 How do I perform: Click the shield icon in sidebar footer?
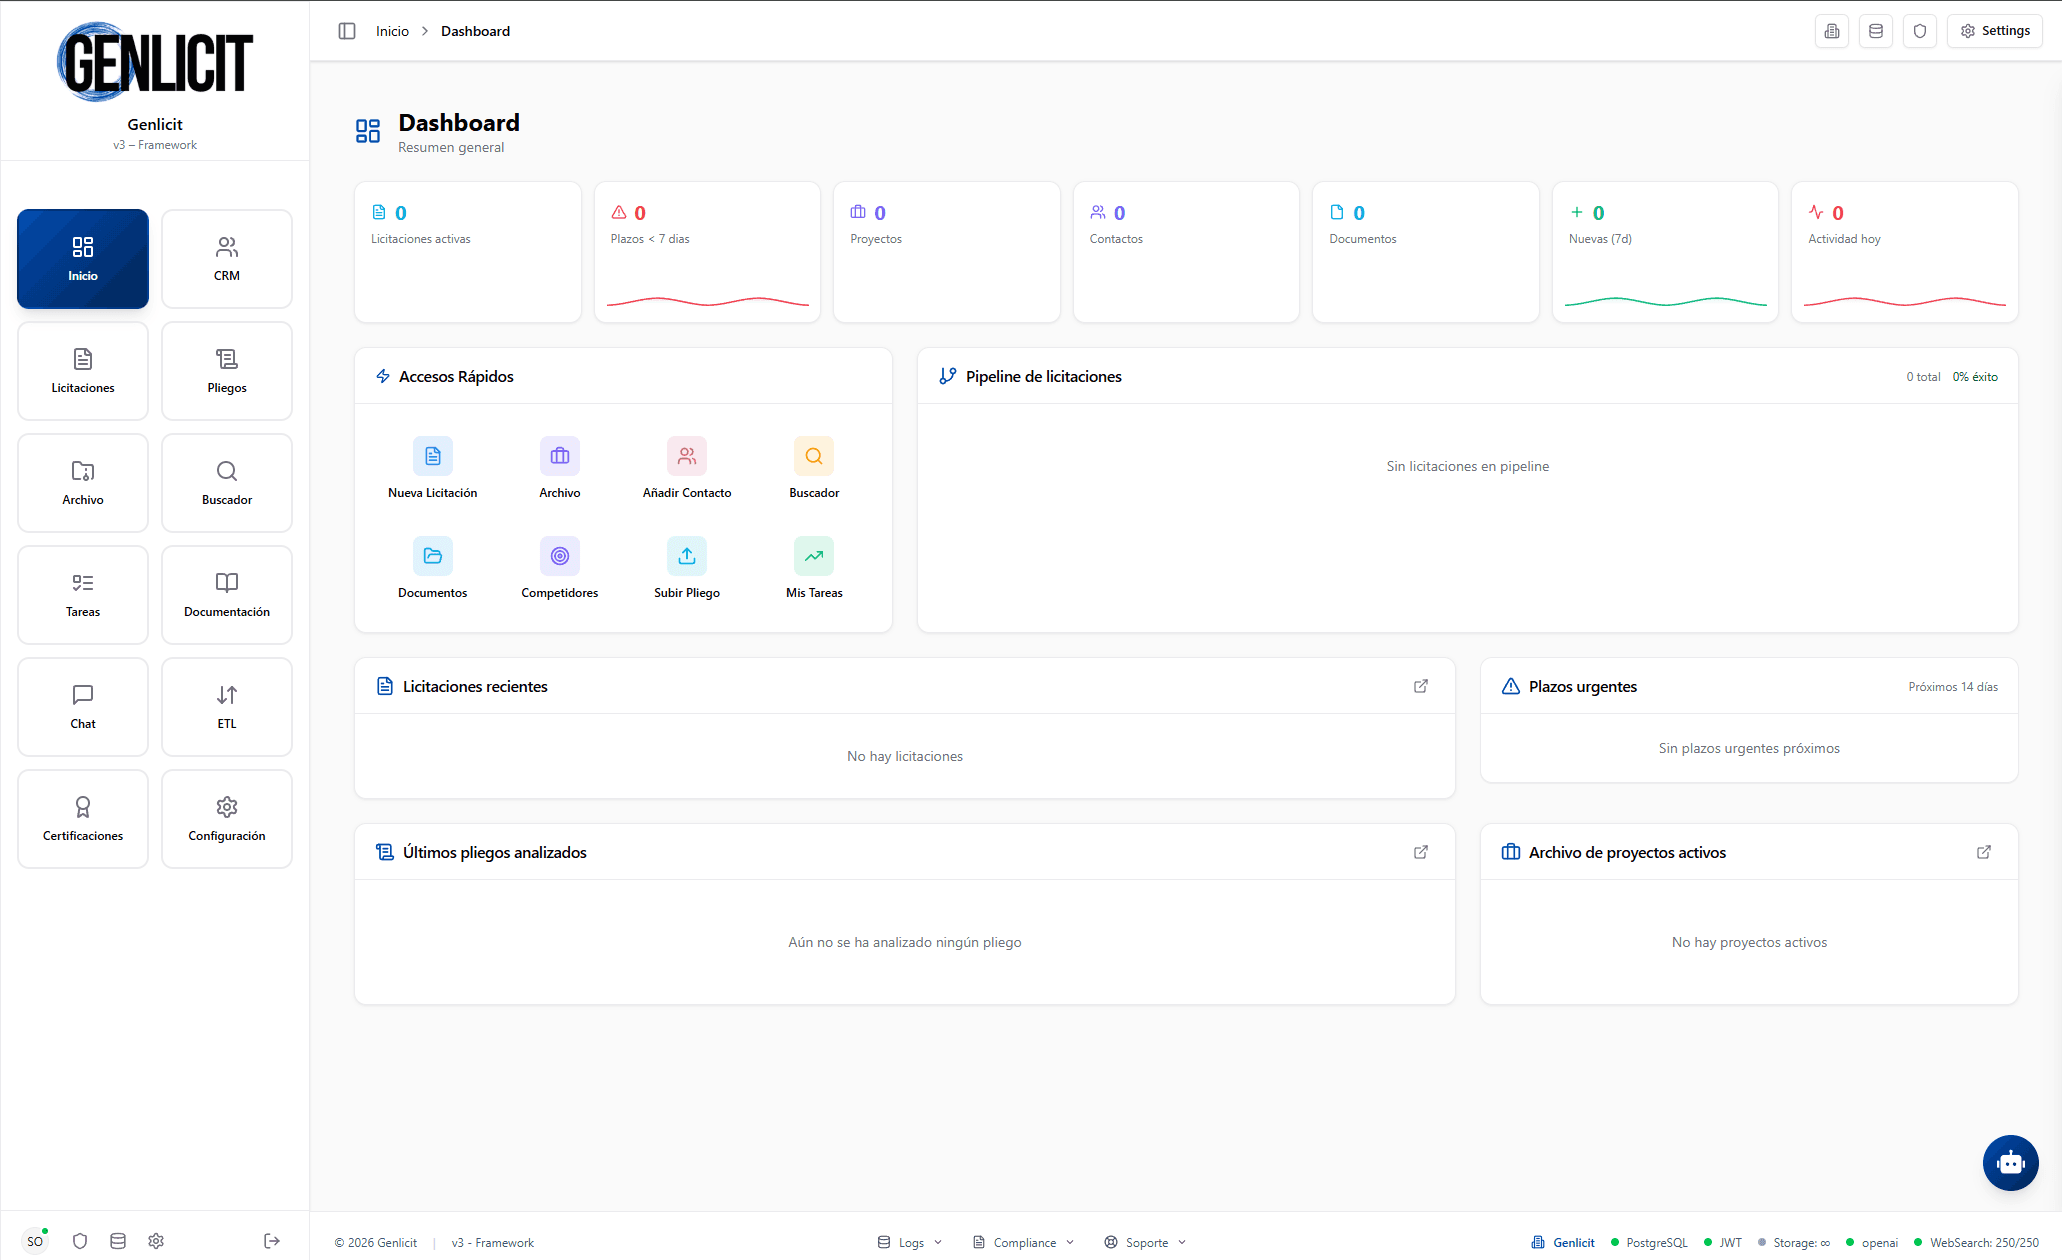[80, 1241]
